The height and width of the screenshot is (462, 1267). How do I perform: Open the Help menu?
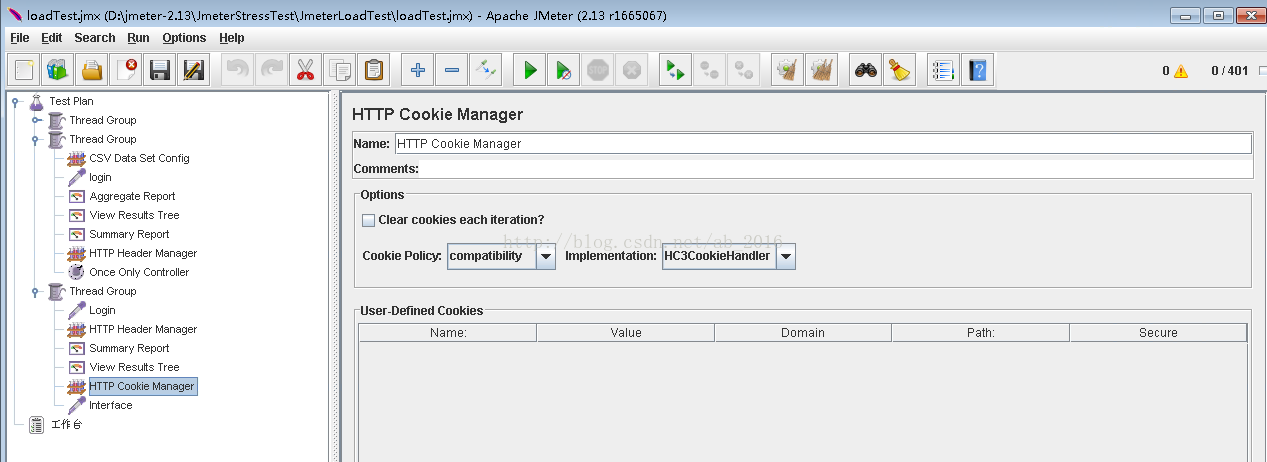[x=231, y=38]
